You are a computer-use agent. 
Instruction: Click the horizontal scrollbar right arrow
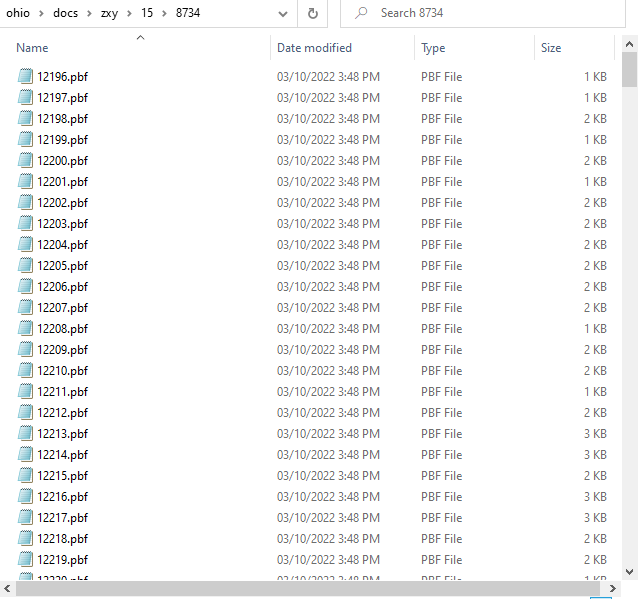(x=613, y=588)
